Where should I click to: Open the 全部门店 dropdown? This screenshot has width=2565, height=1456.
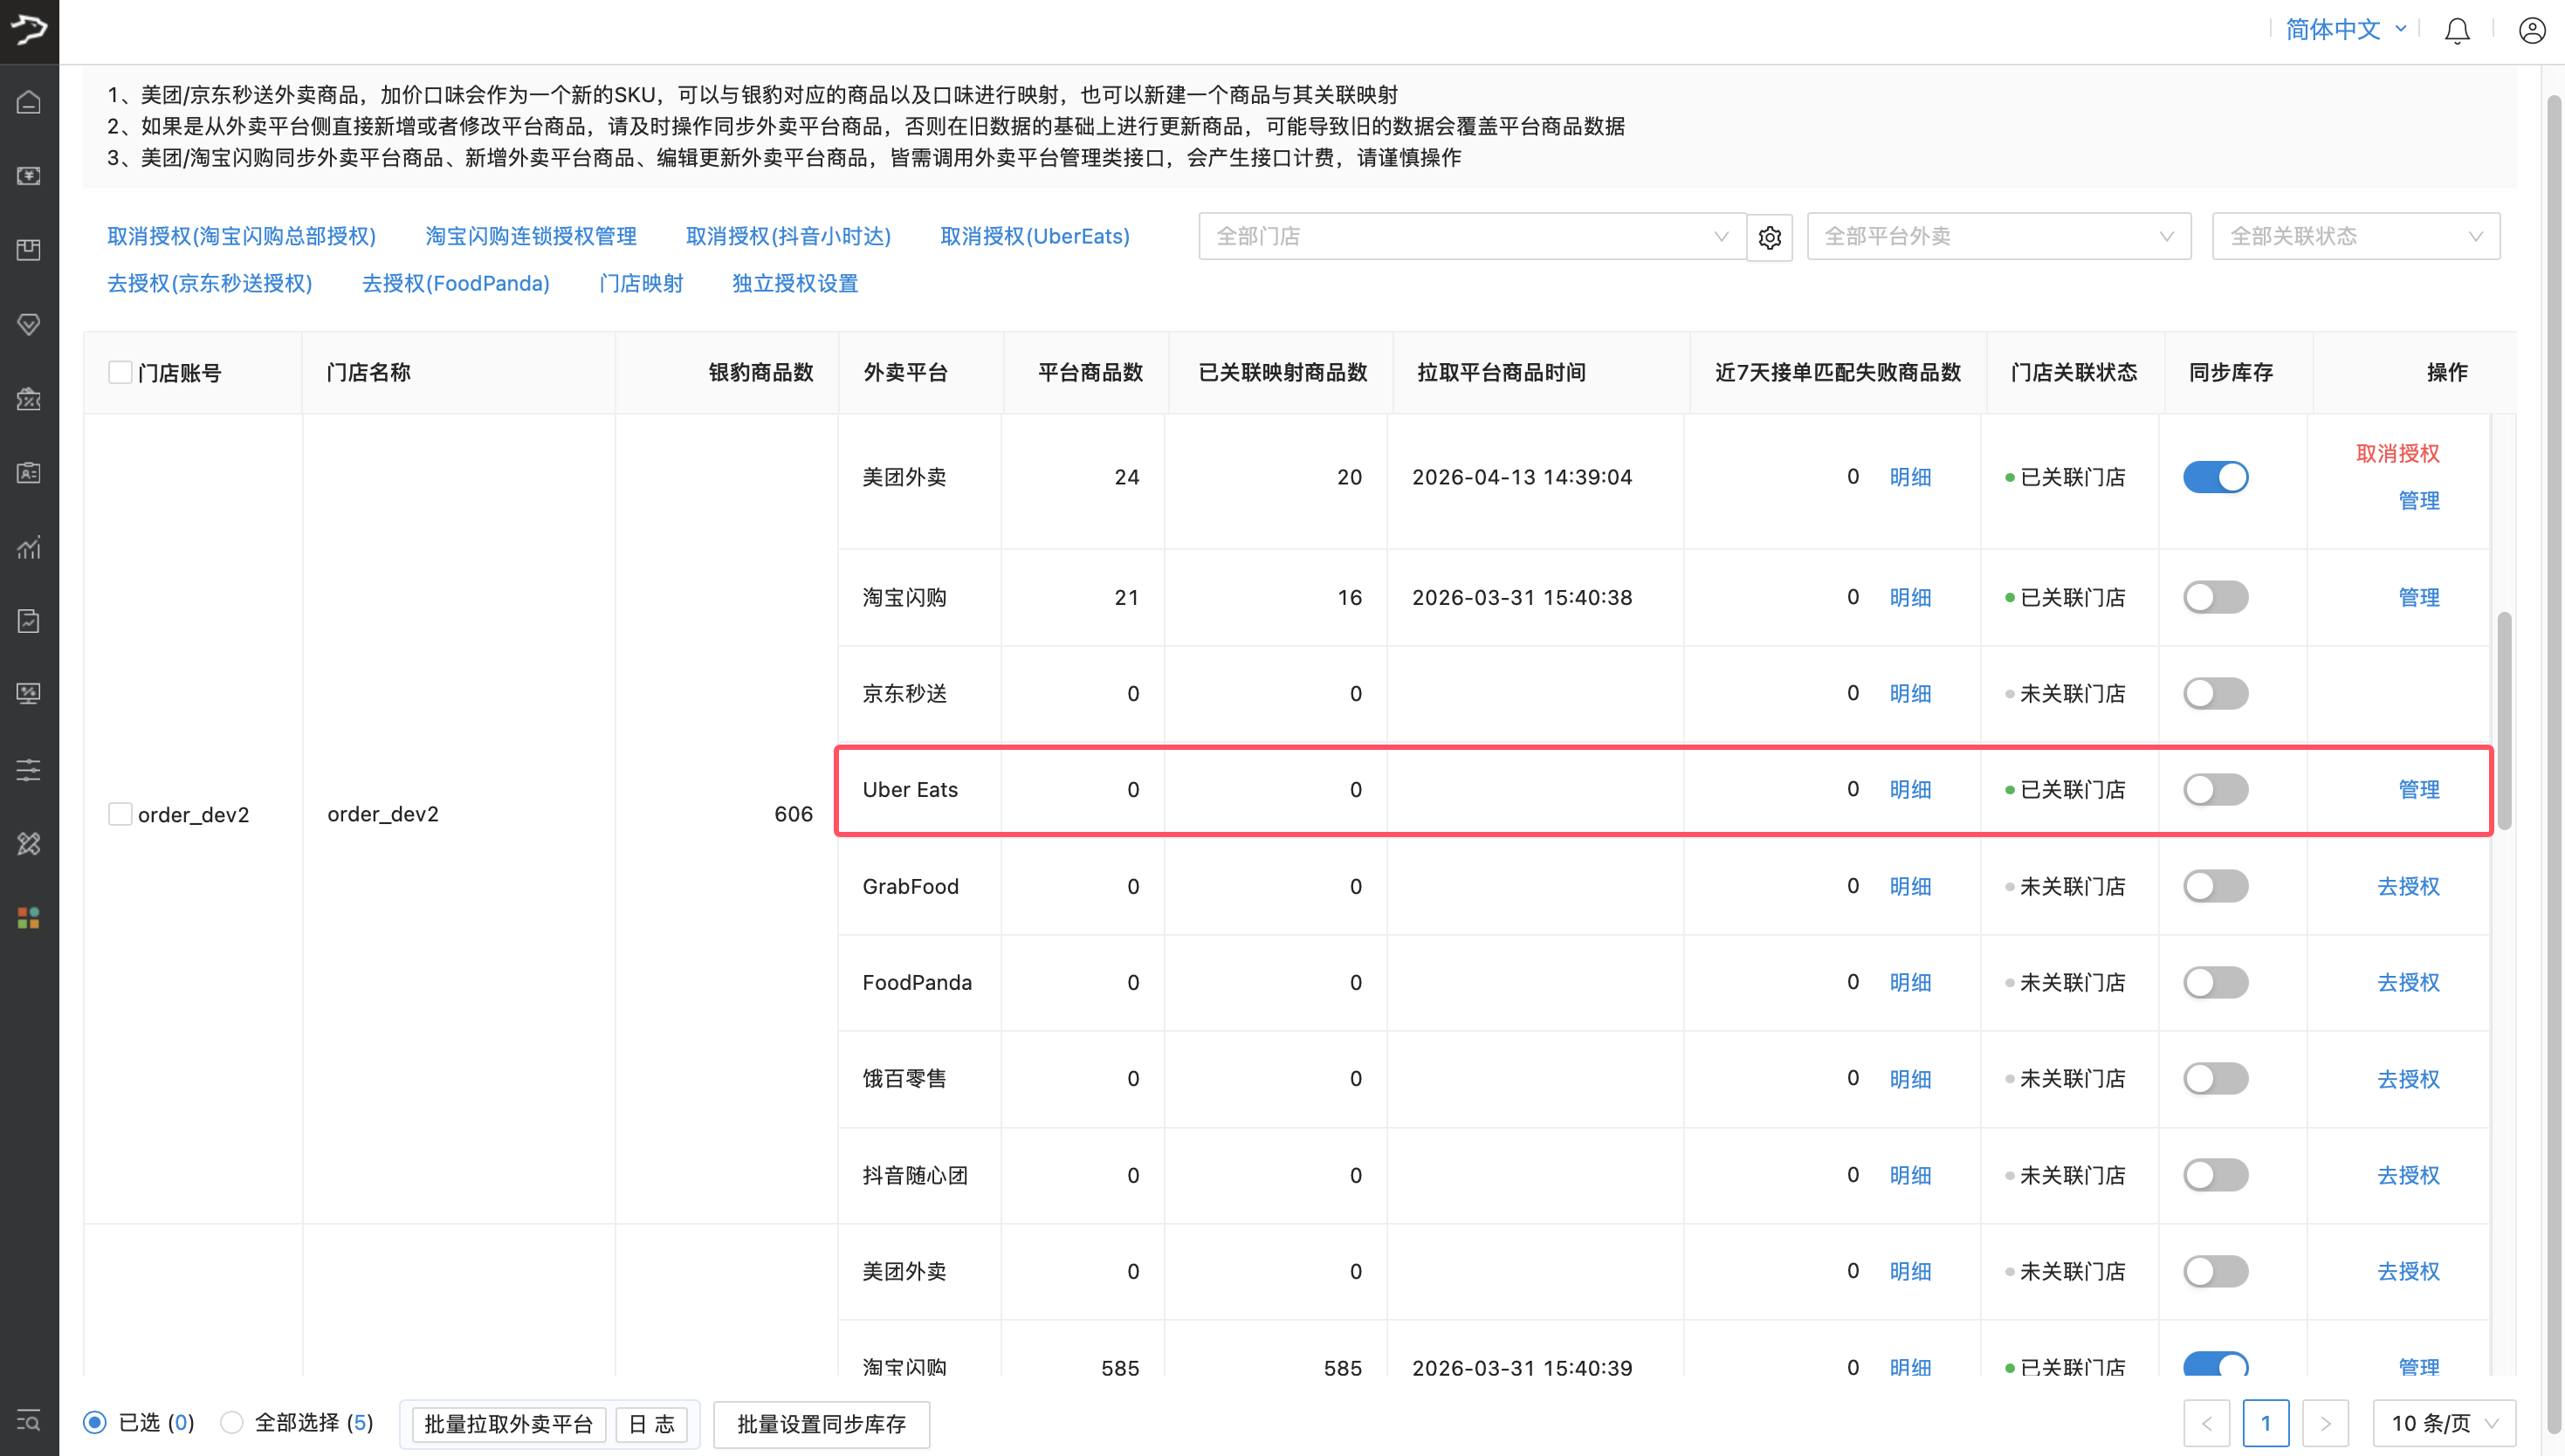1472,237
